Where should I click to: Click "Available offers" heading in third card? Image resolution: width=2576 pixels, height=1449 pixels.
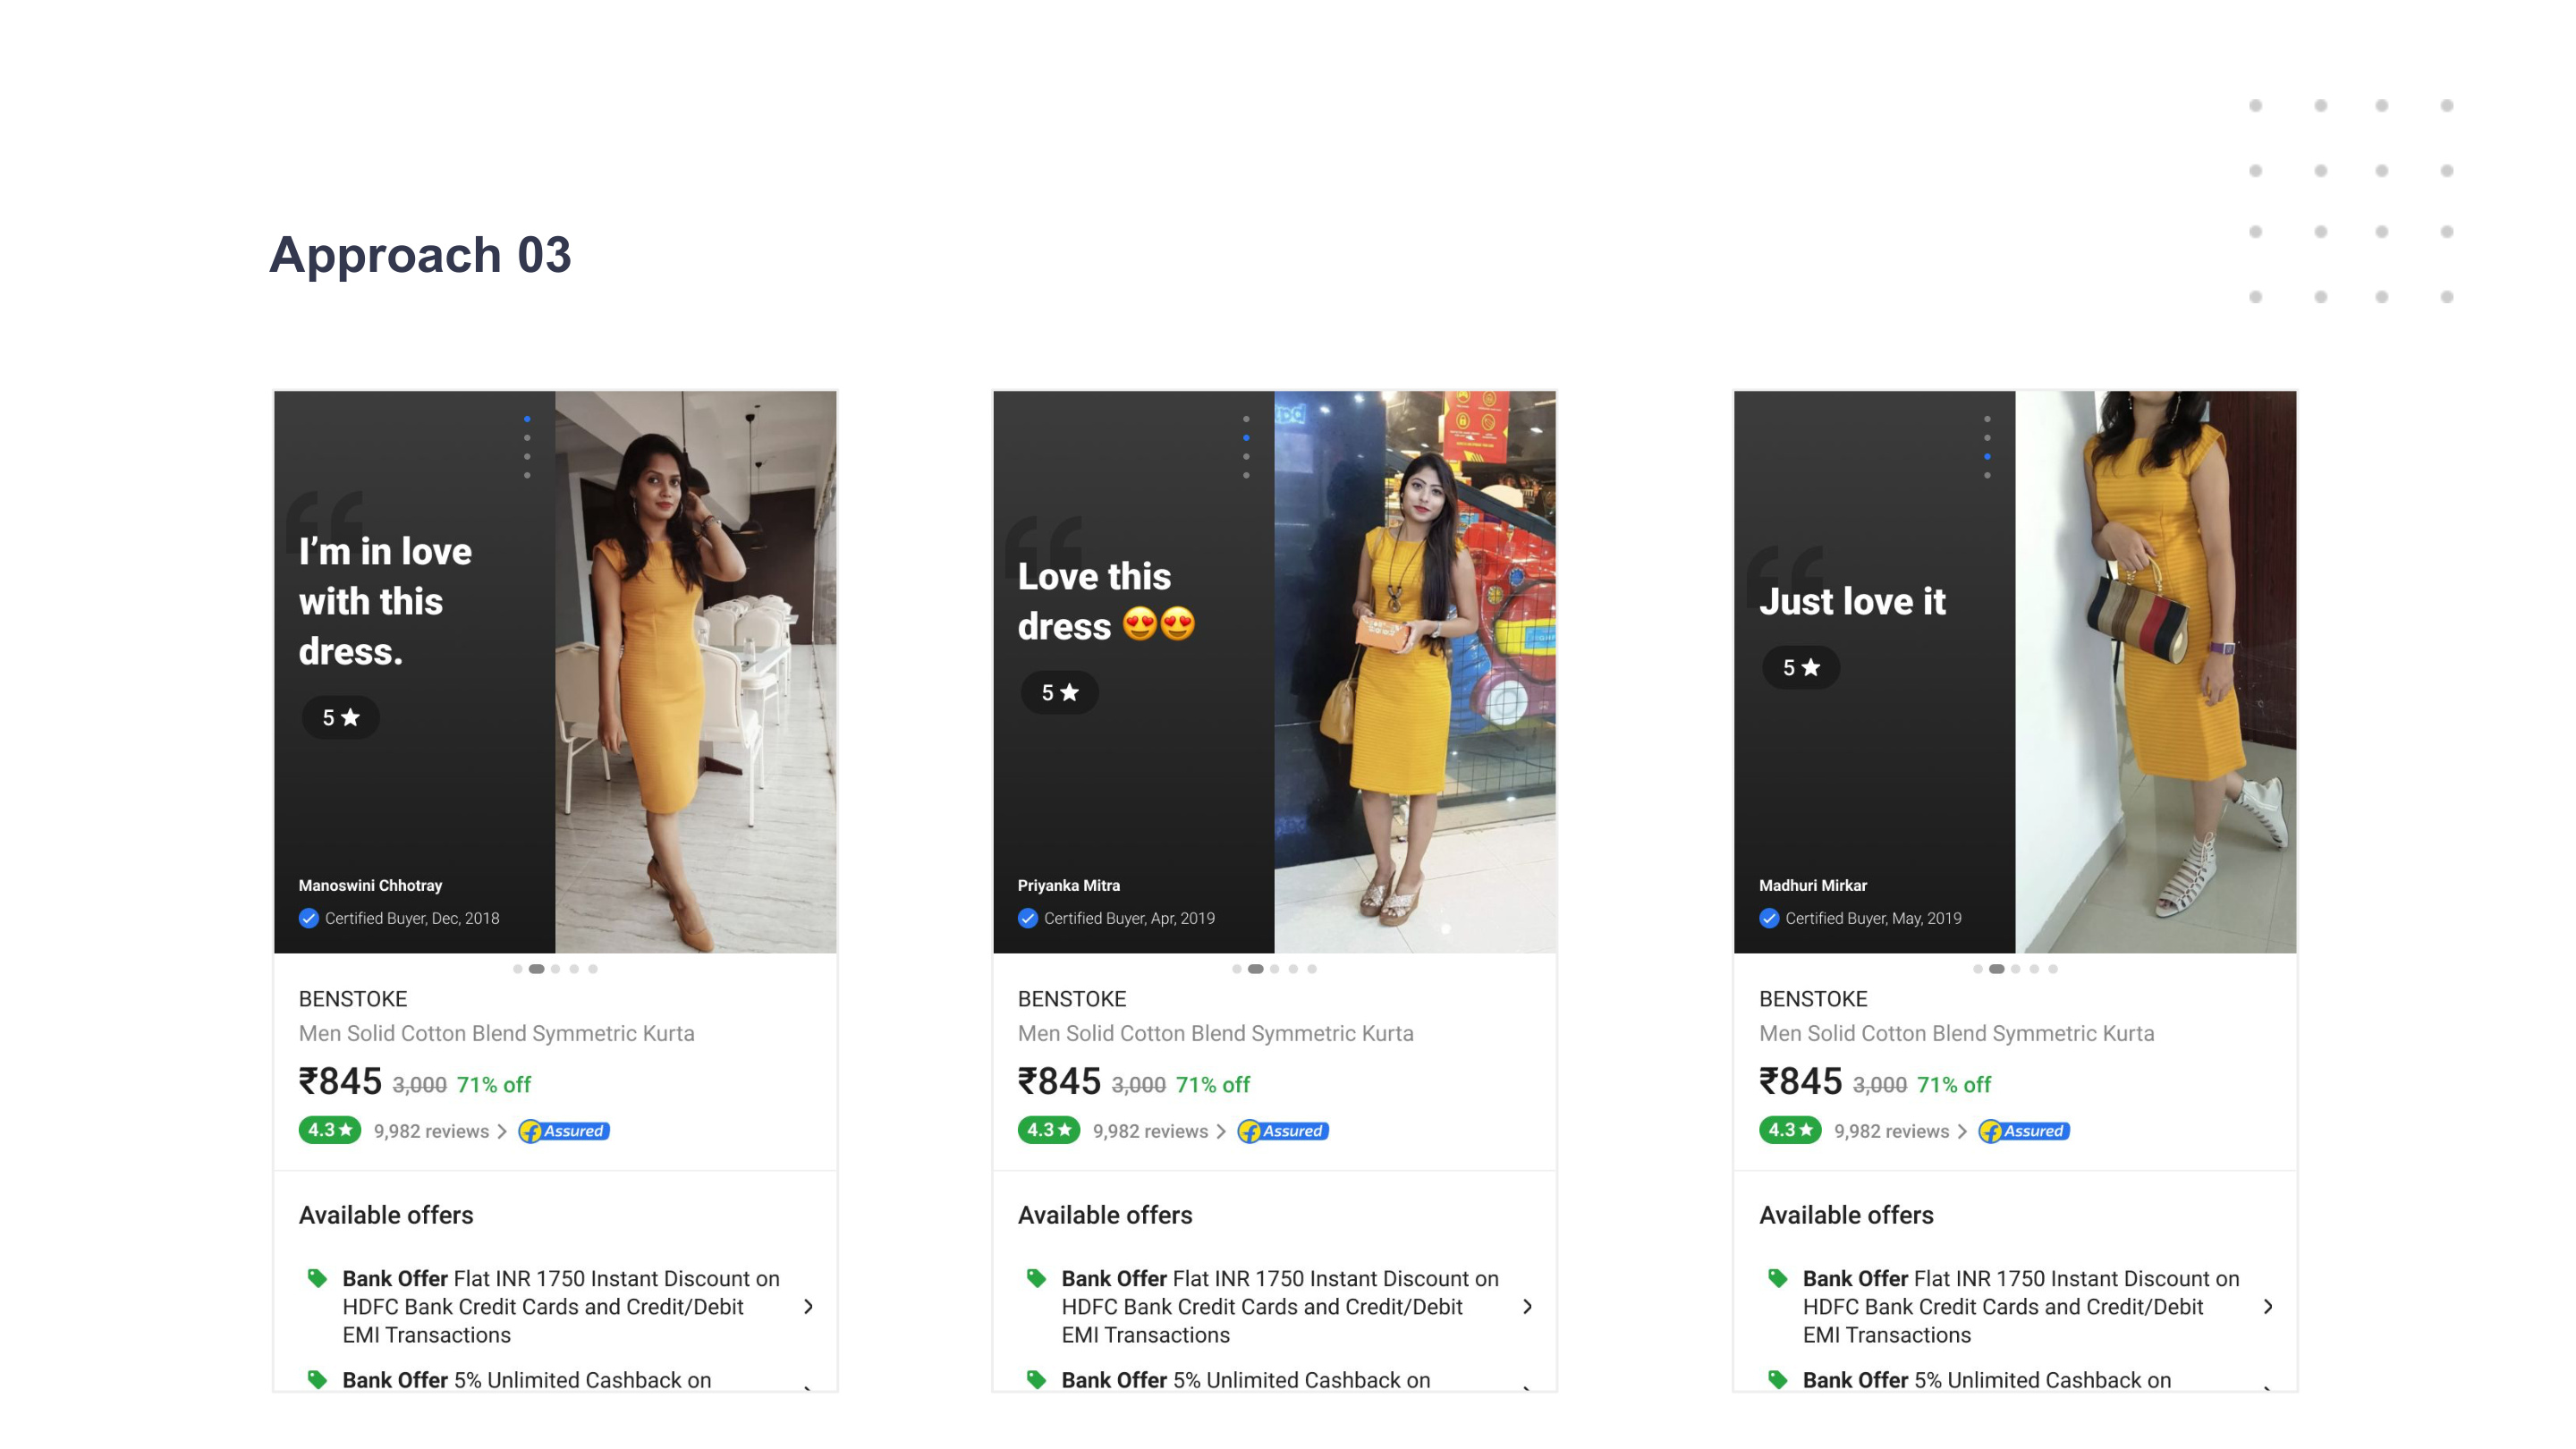tap(1846, 1215)
